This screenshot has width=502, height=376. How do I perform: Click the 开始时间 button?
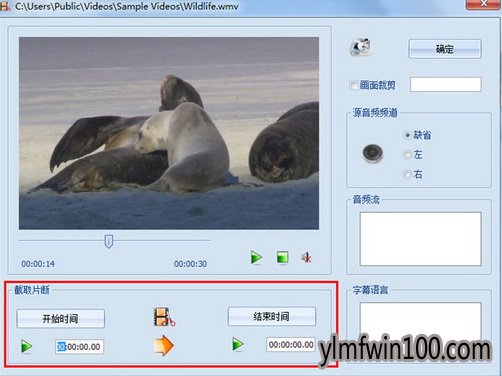click(61, 319)
